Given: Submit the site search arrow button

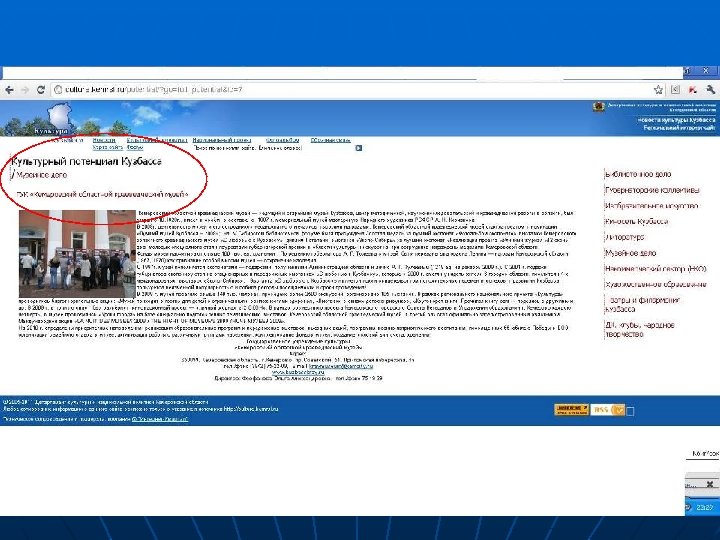Looking at the screenshot, I should [359, 148].
